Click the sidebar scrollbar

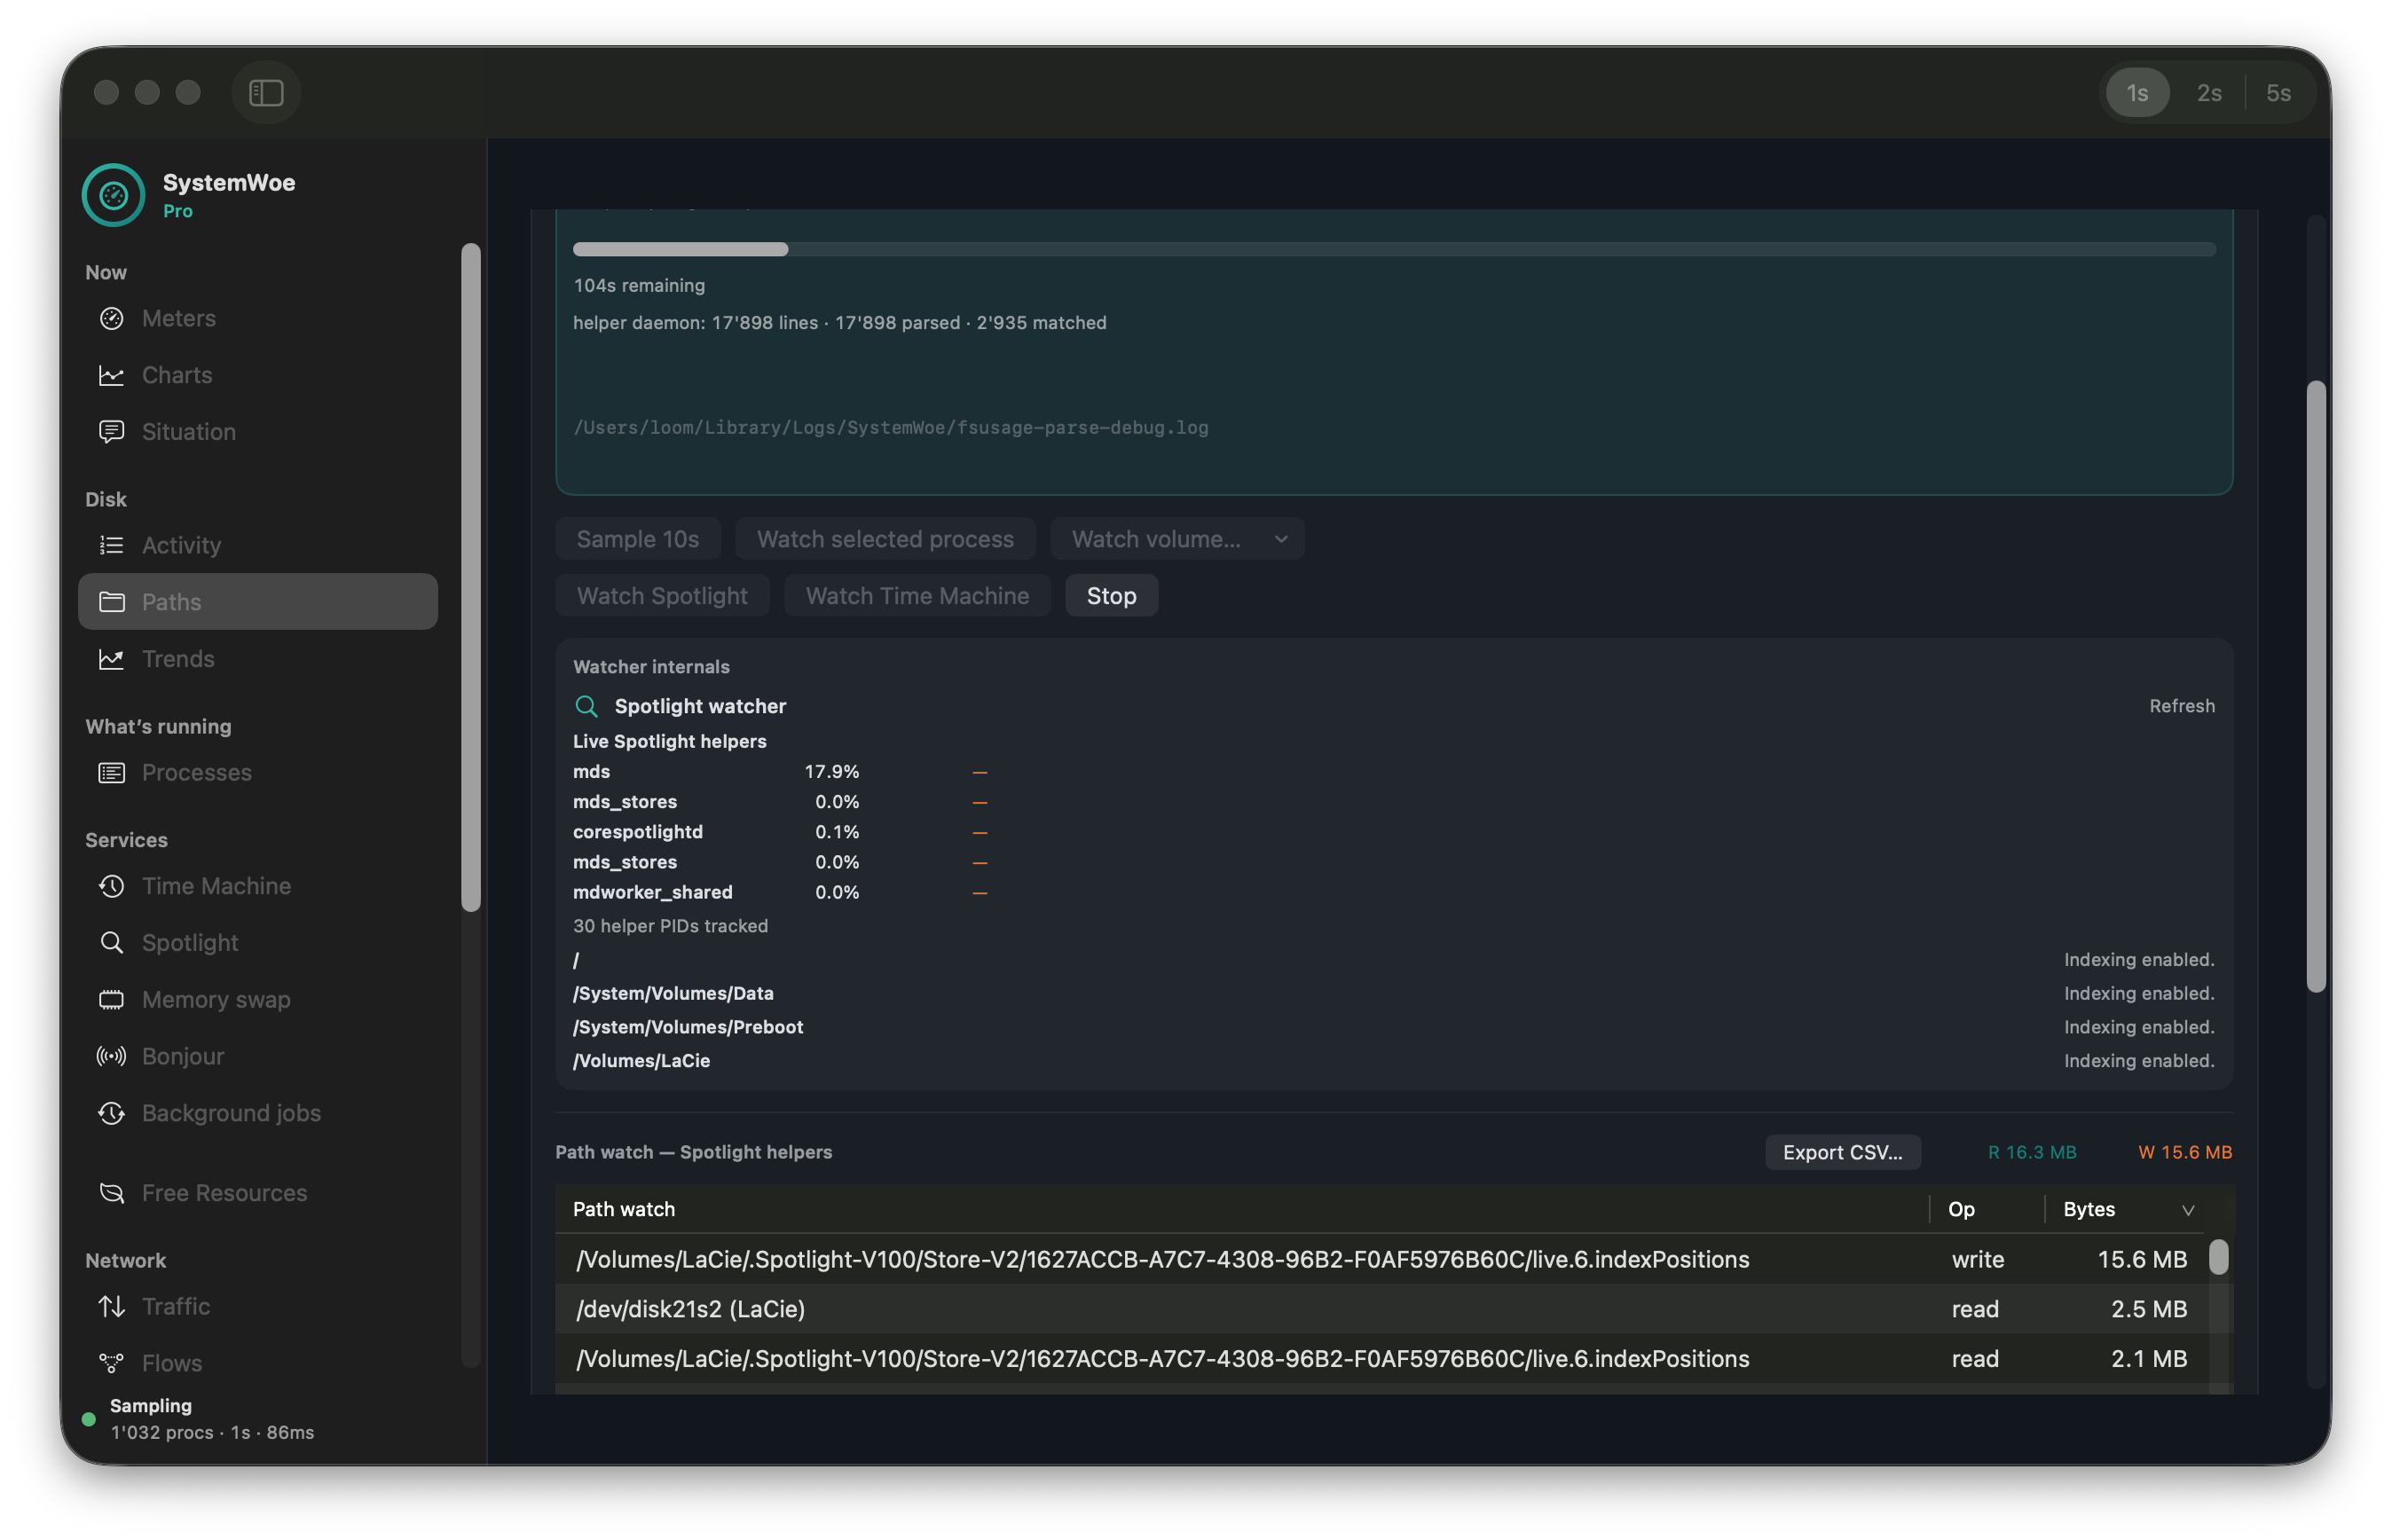(471, 578)
